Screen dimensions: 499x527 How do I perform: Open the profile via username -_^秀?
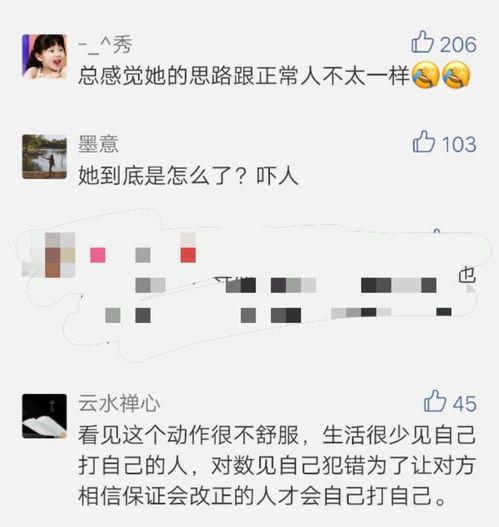105,45
